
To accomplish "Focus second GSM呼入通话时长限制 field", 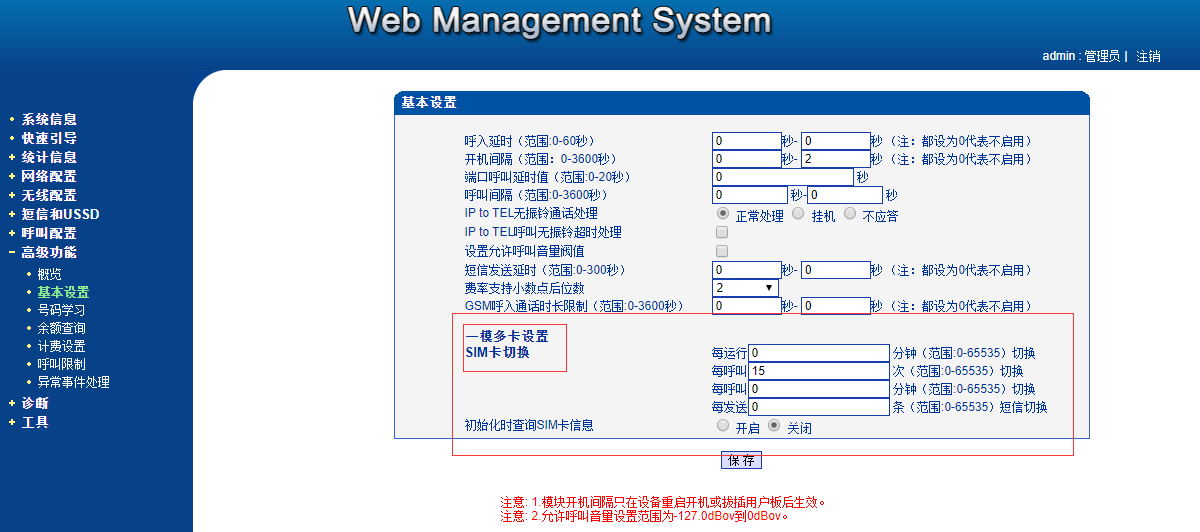I will (x=836, y=306).
